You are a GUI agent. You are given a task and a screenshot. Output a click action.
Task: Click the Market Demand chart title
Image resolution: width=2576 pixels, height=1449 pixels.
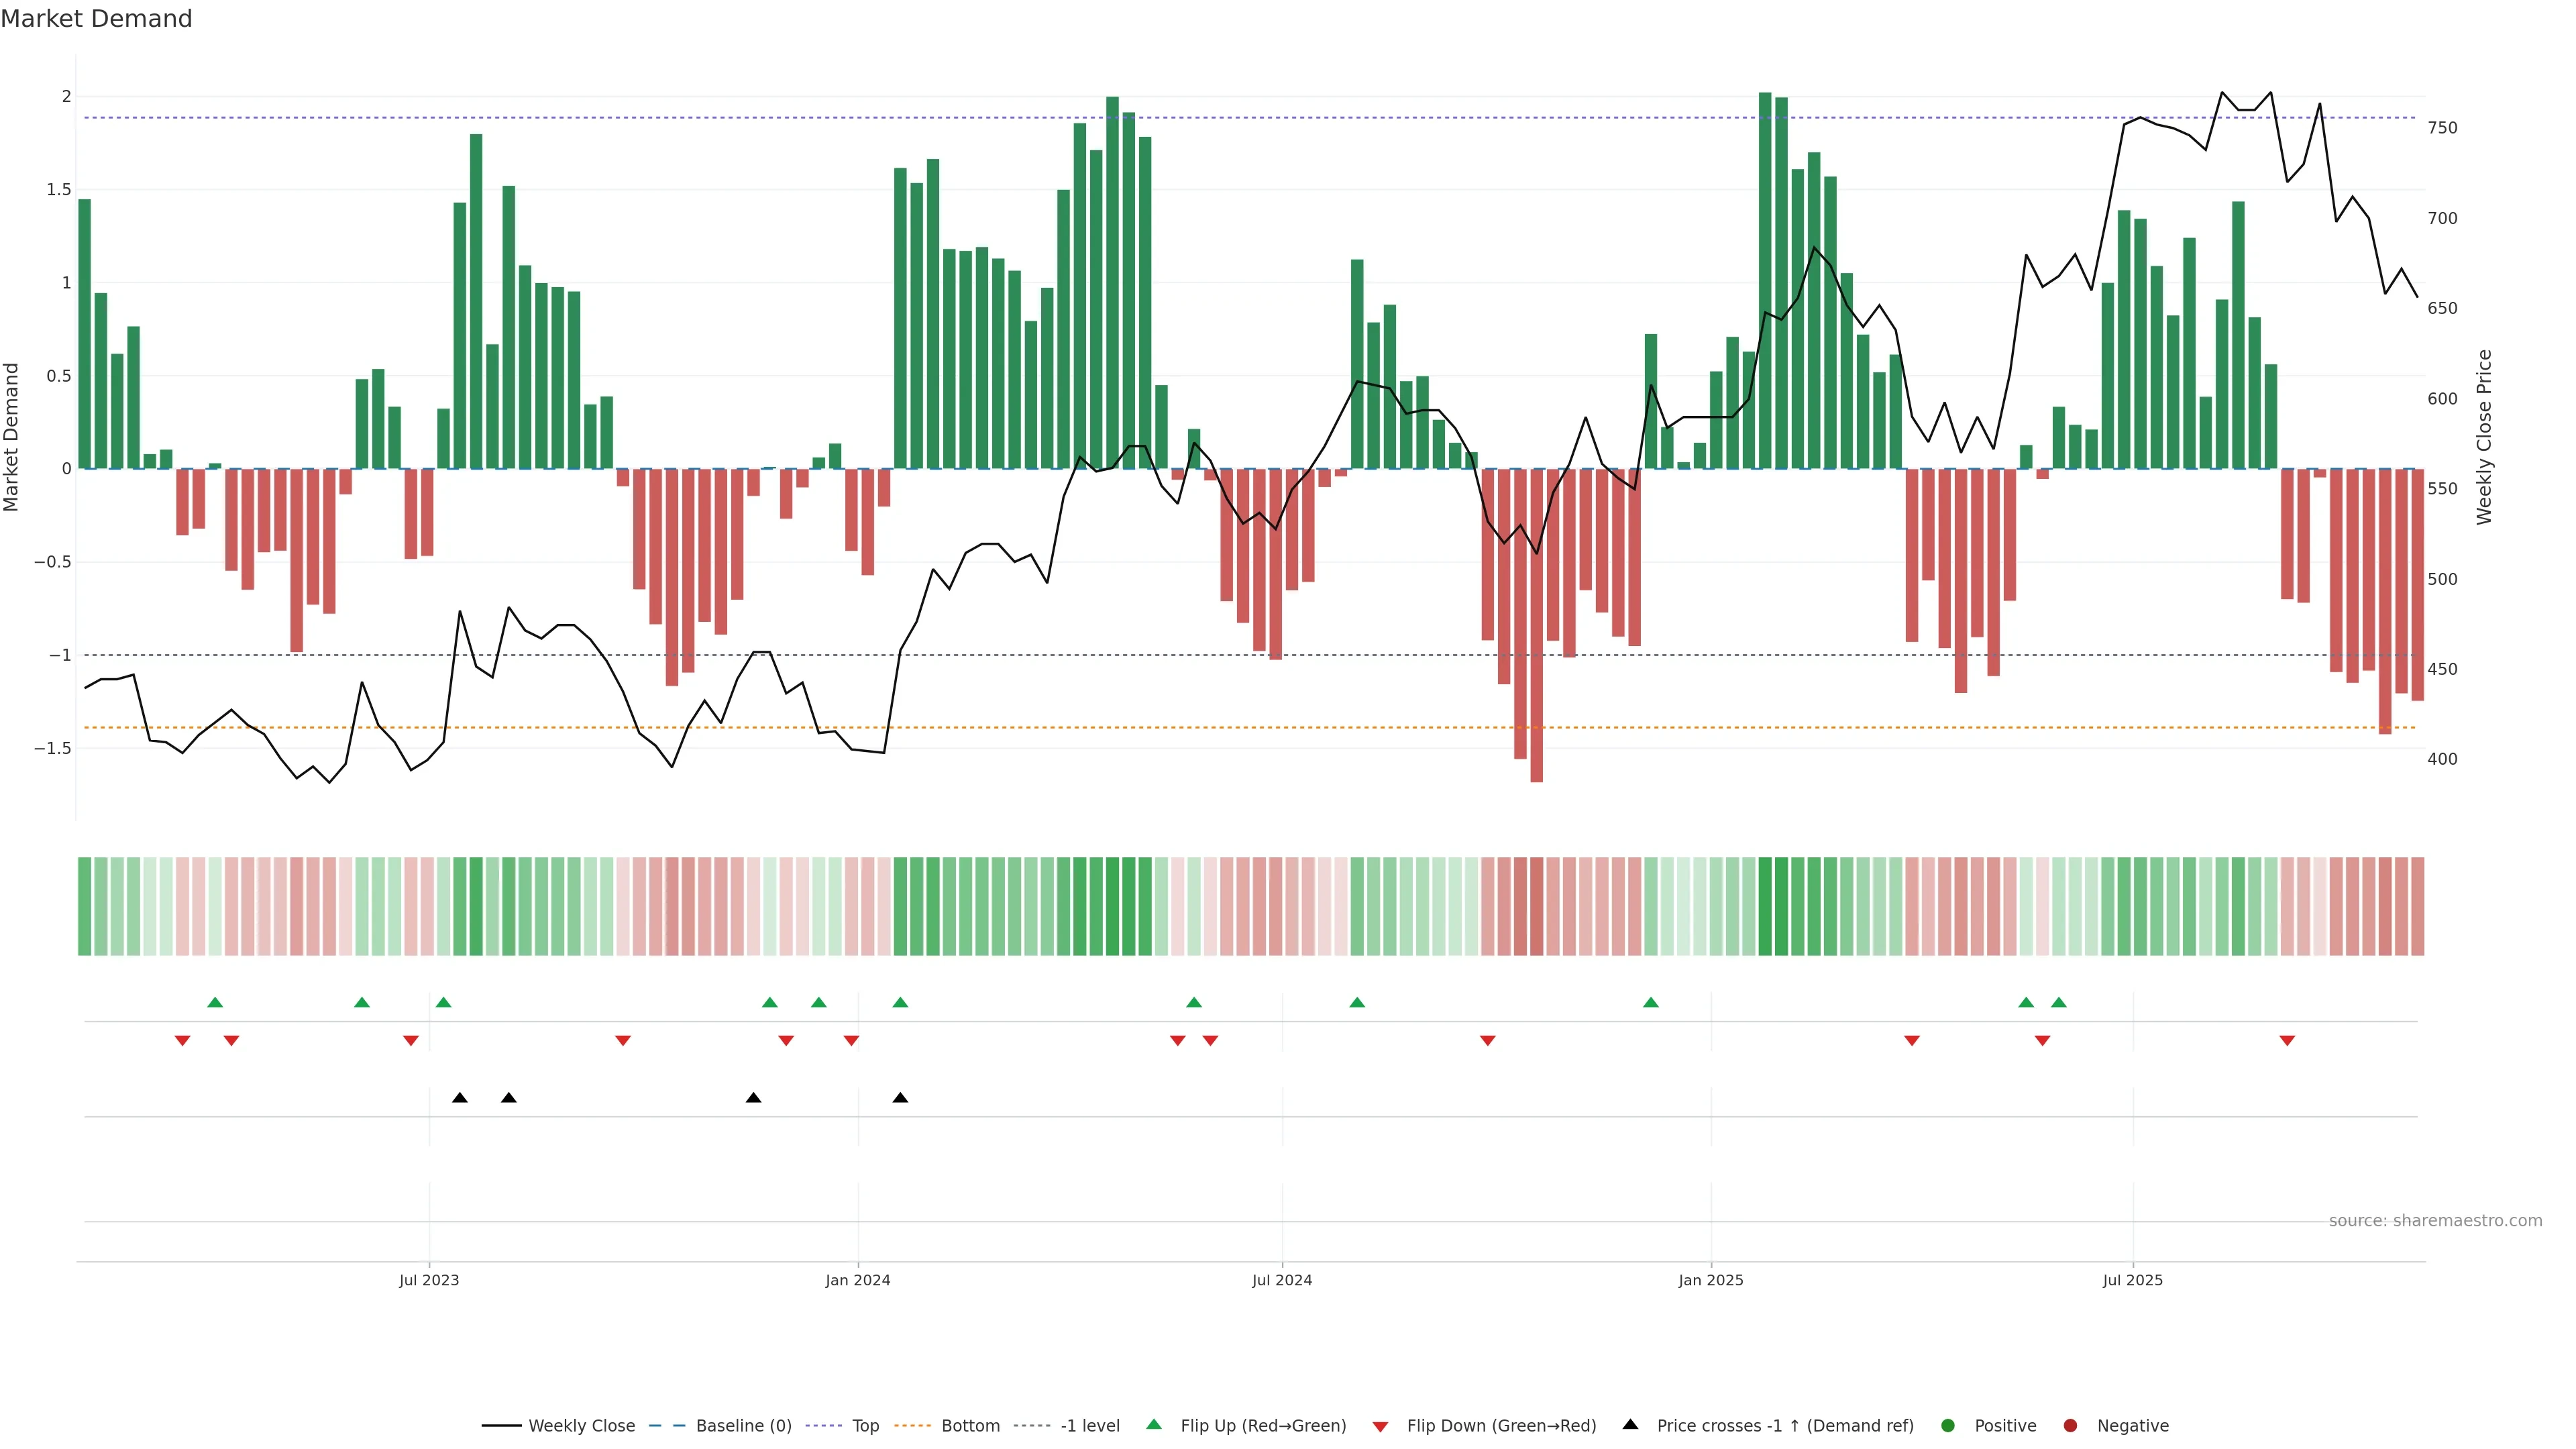tap(96, 19)
